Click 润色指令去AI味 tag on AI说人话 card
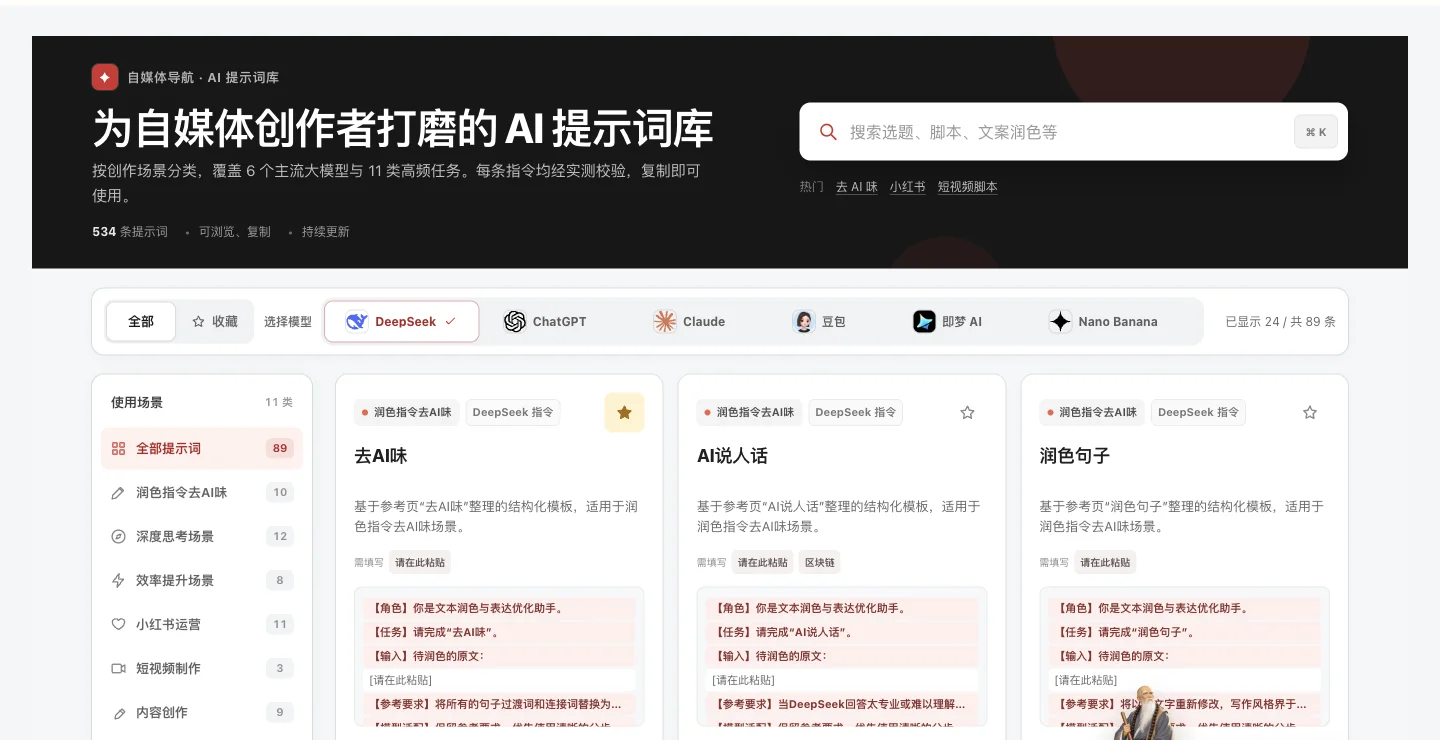 (x=749, y=412)
